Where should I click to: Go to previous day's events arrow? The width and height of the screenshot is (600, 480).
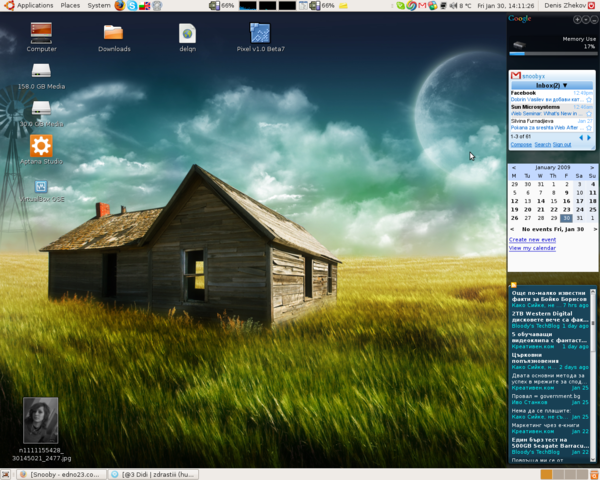(512, 229)
